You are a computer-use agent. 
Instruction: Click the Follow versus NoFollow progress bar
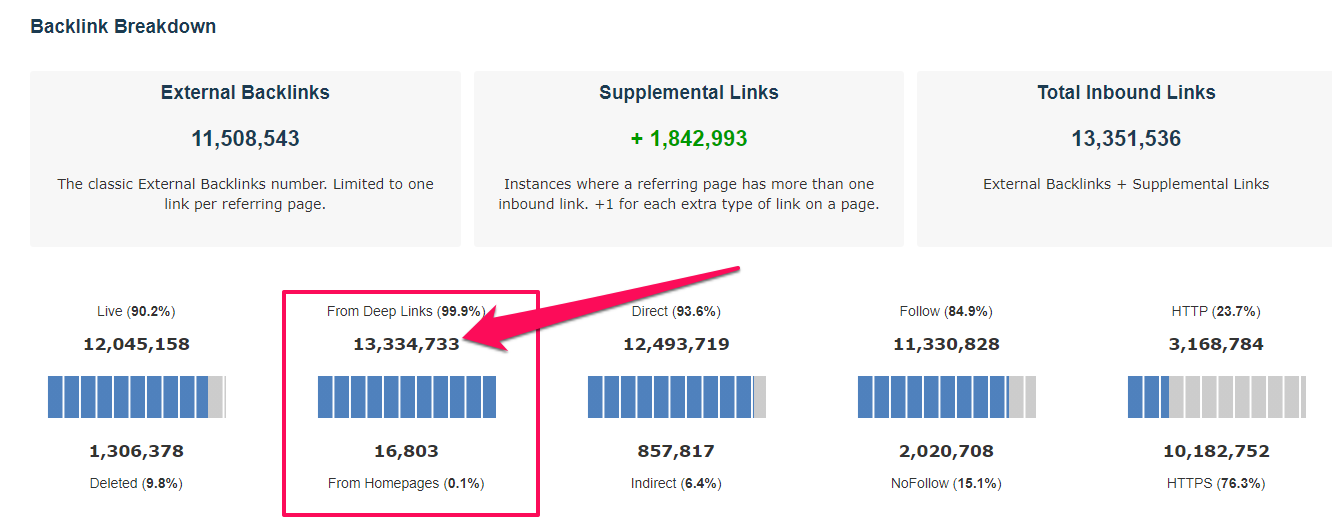pyautogui.click(x=946, y=397)
